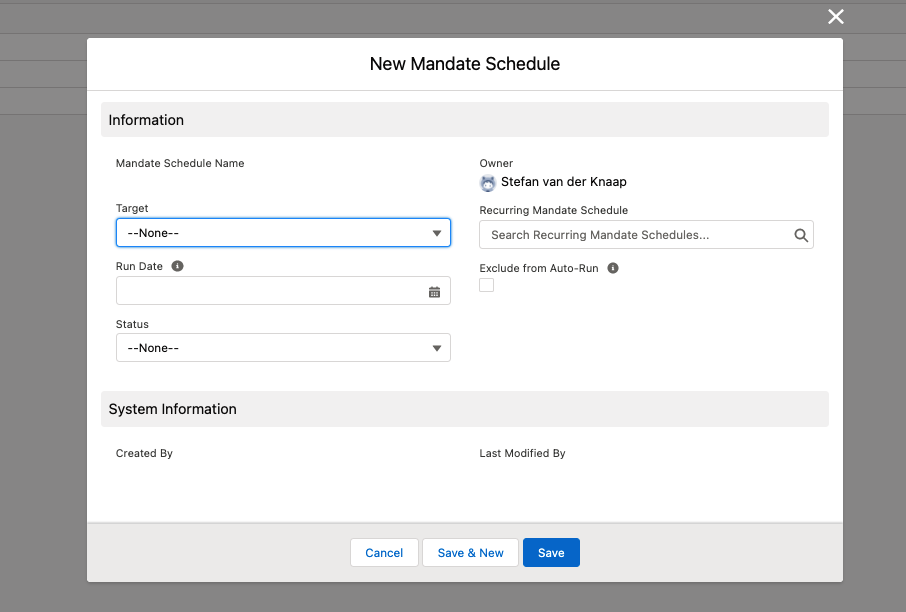Click the Information section header
The width and height of the screenshot is (906, 612).
[146, 119]
